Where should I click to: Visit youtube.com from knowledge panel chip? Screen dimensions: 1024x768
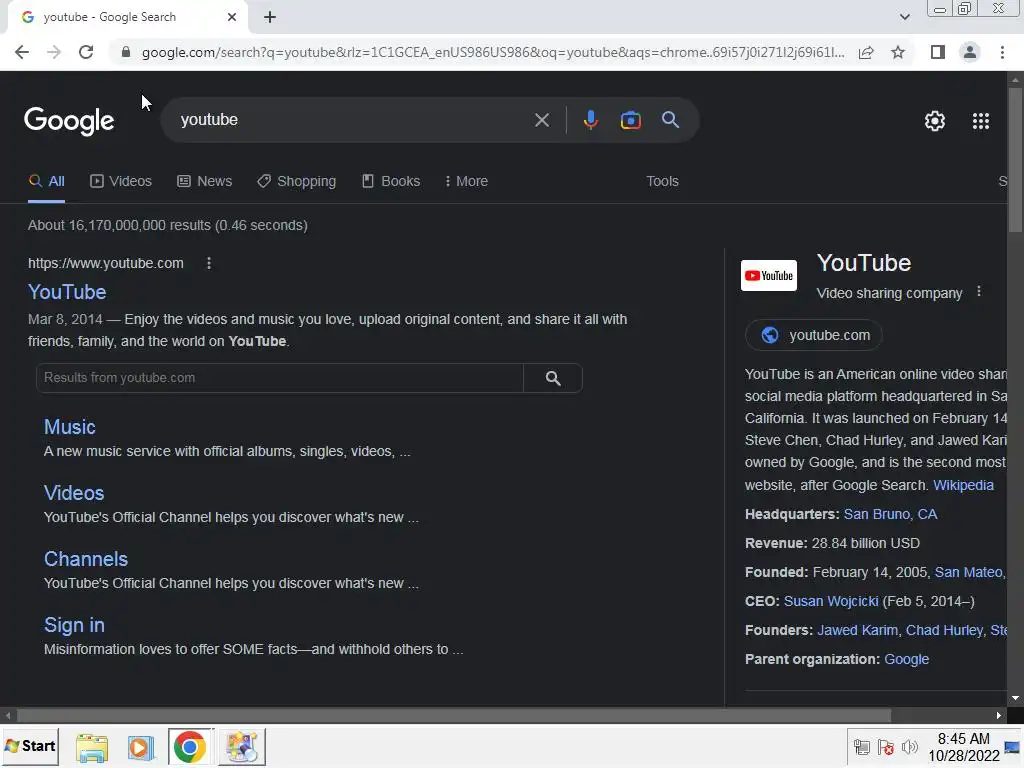(814, 335)
